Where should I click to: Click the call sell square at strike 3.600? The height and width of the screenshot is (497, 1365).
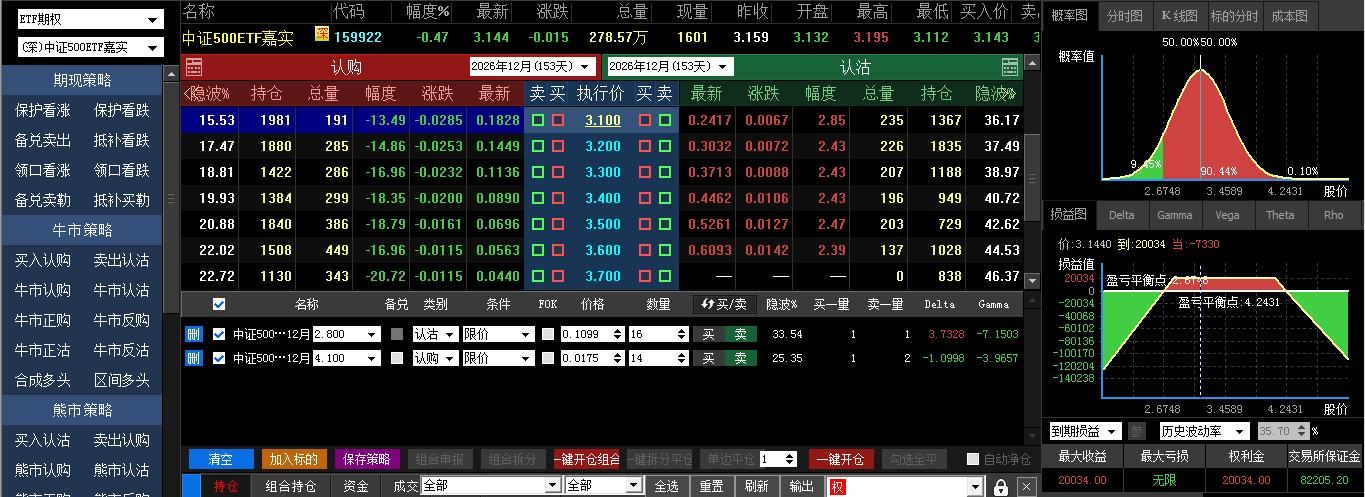point(539,250)
